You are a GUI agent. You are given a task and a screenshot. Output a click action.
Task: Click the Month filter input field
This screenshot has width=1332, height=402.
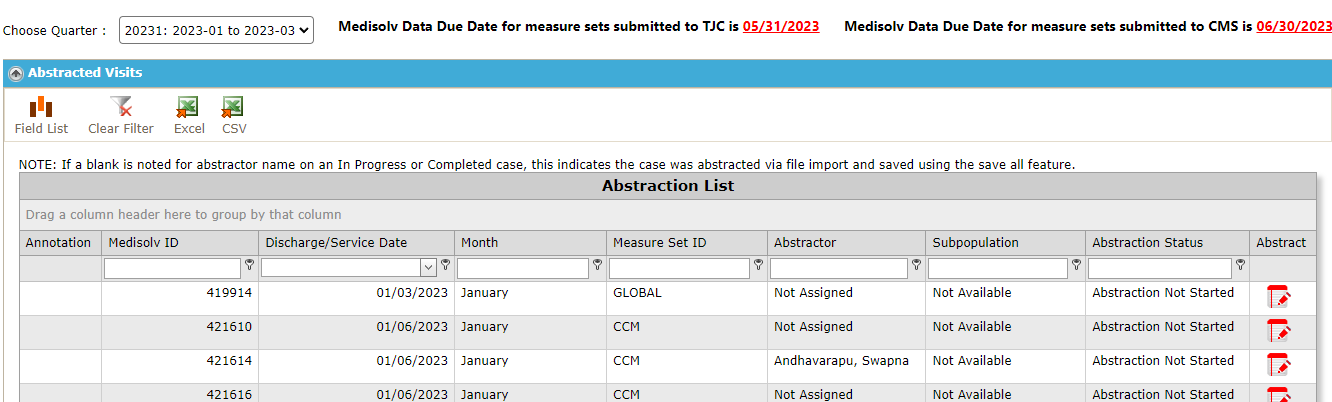coord(523,268)
